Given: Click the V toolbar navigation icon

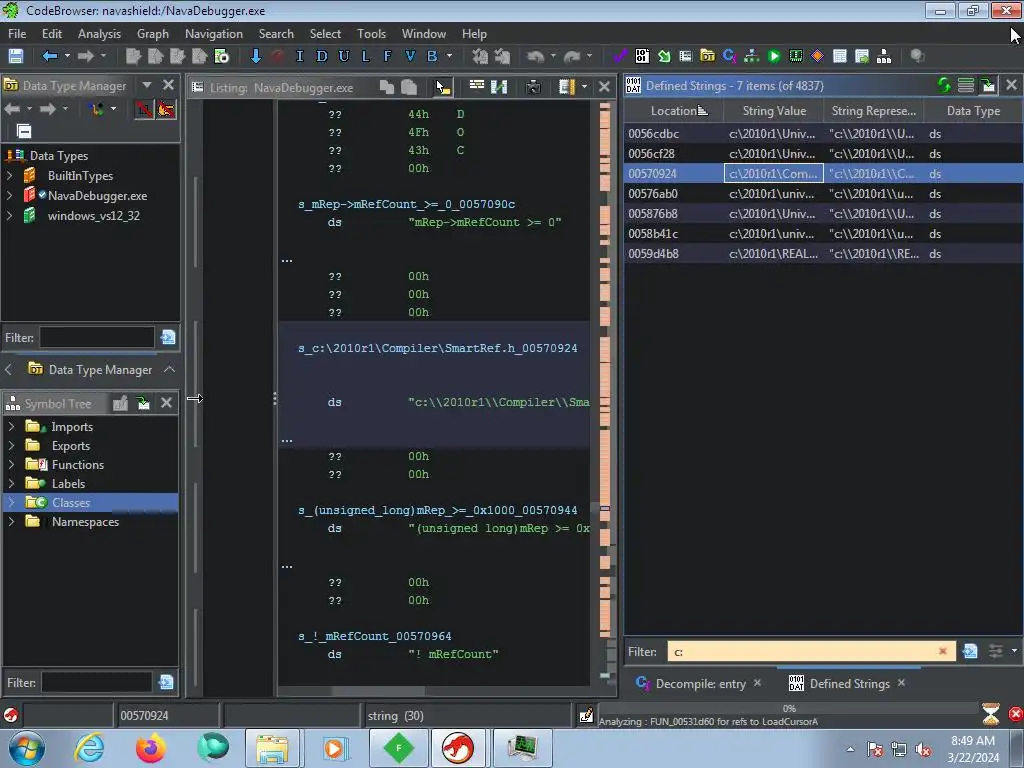Looking at the screenshot, I should pos(409,56).
